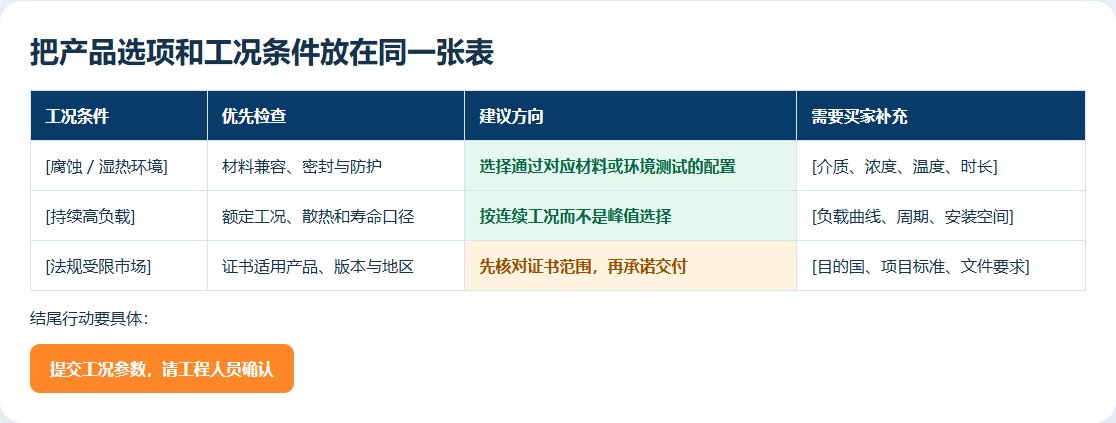Click the 材料兼容、密封与防护 cell
The image size is (1116, 423).
click(336, 166)
